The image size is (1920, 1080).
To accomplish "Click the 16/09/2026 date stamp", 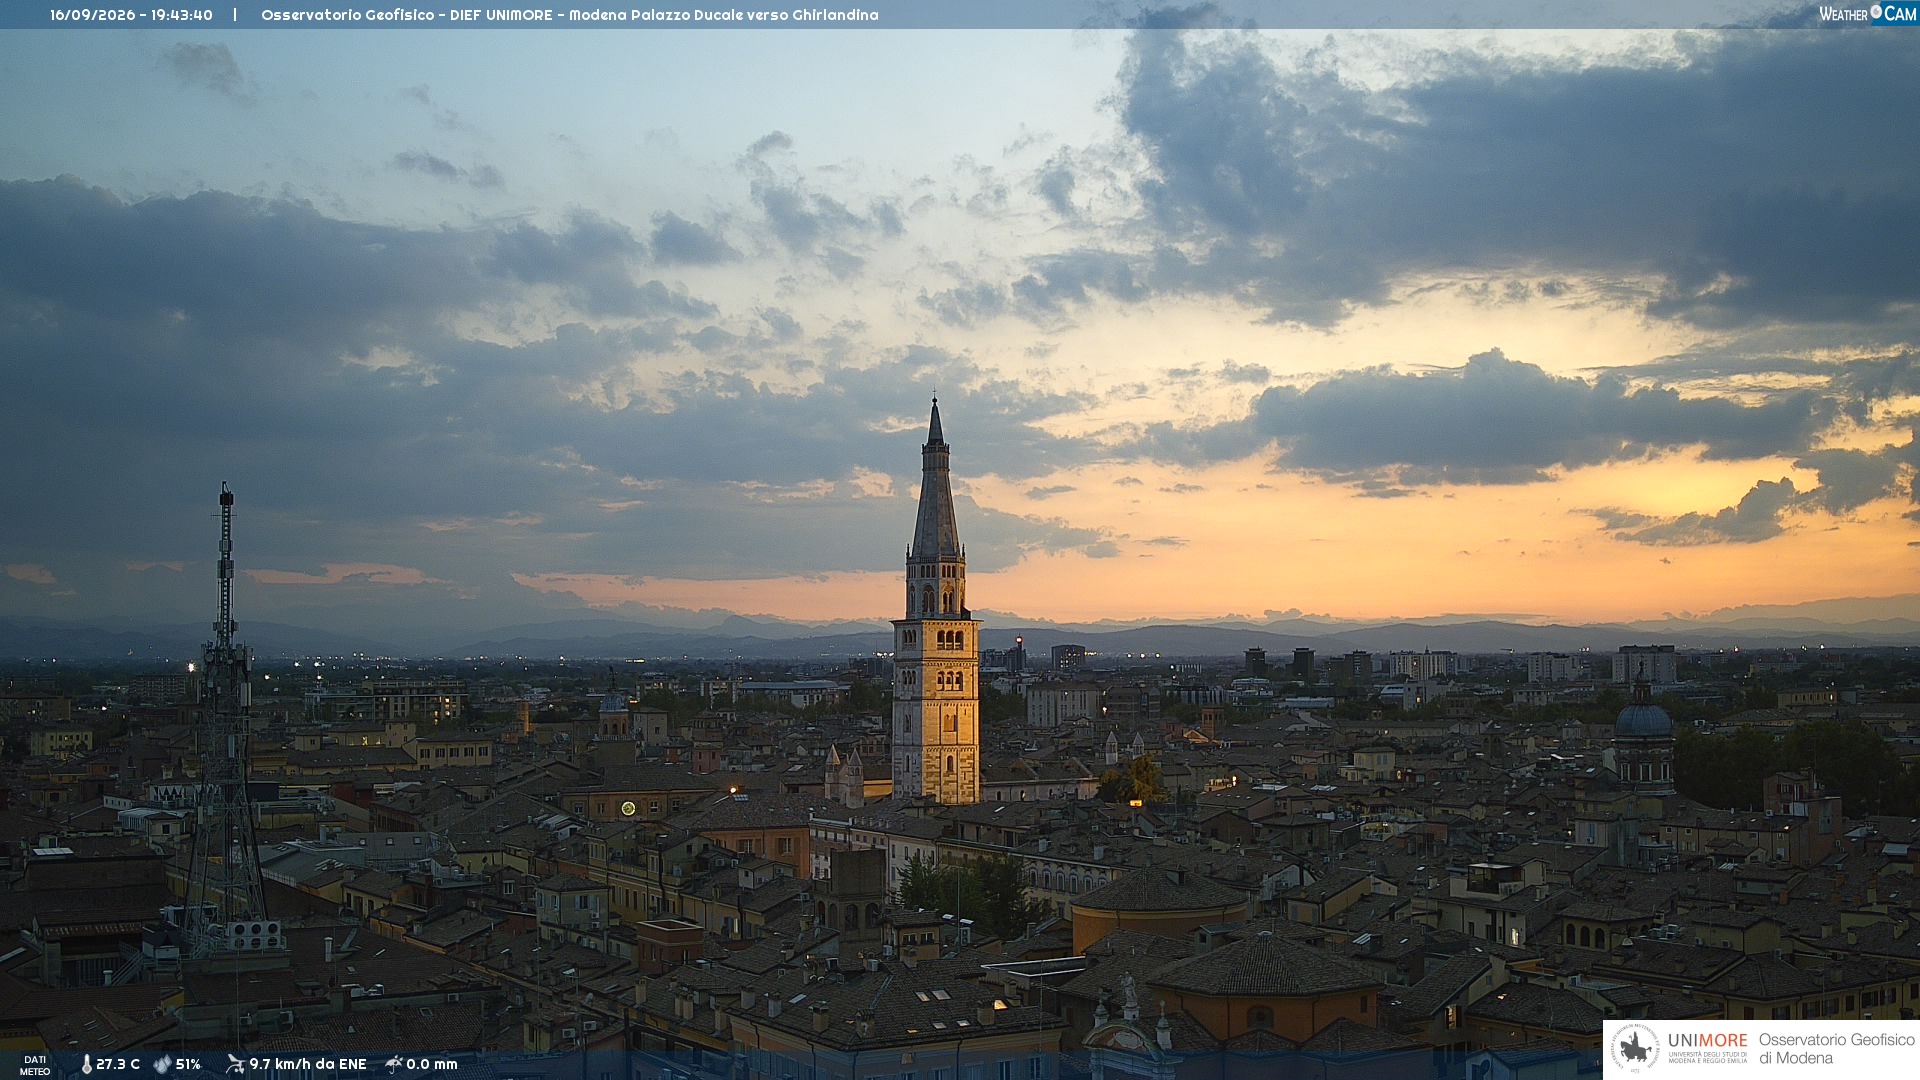I will (92, 15).
